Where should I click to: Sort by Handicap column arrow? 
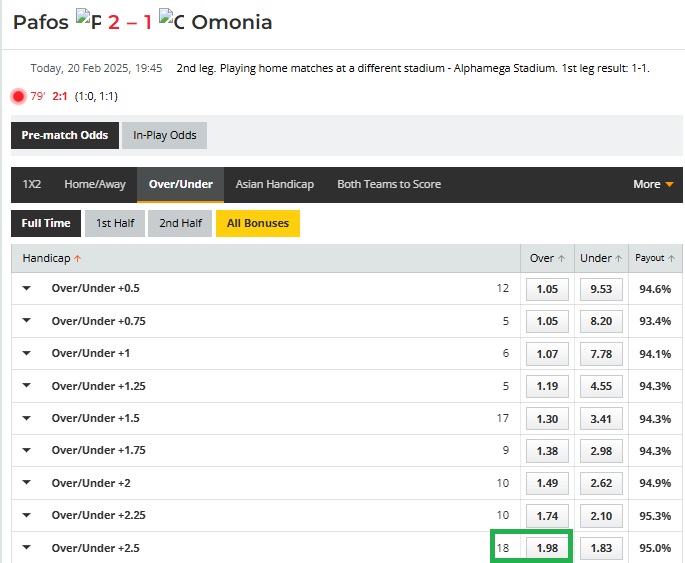78,258
